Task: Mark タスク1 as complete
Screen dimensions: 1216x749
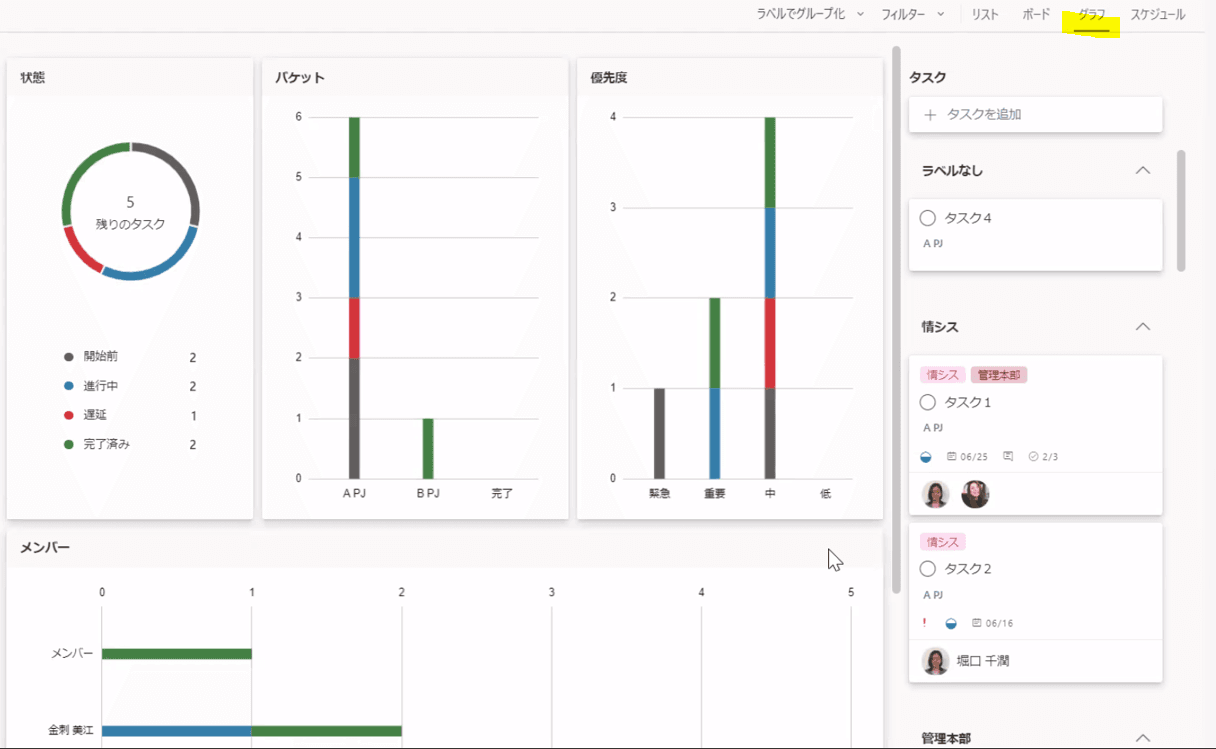Action: [x=927, y=402]
